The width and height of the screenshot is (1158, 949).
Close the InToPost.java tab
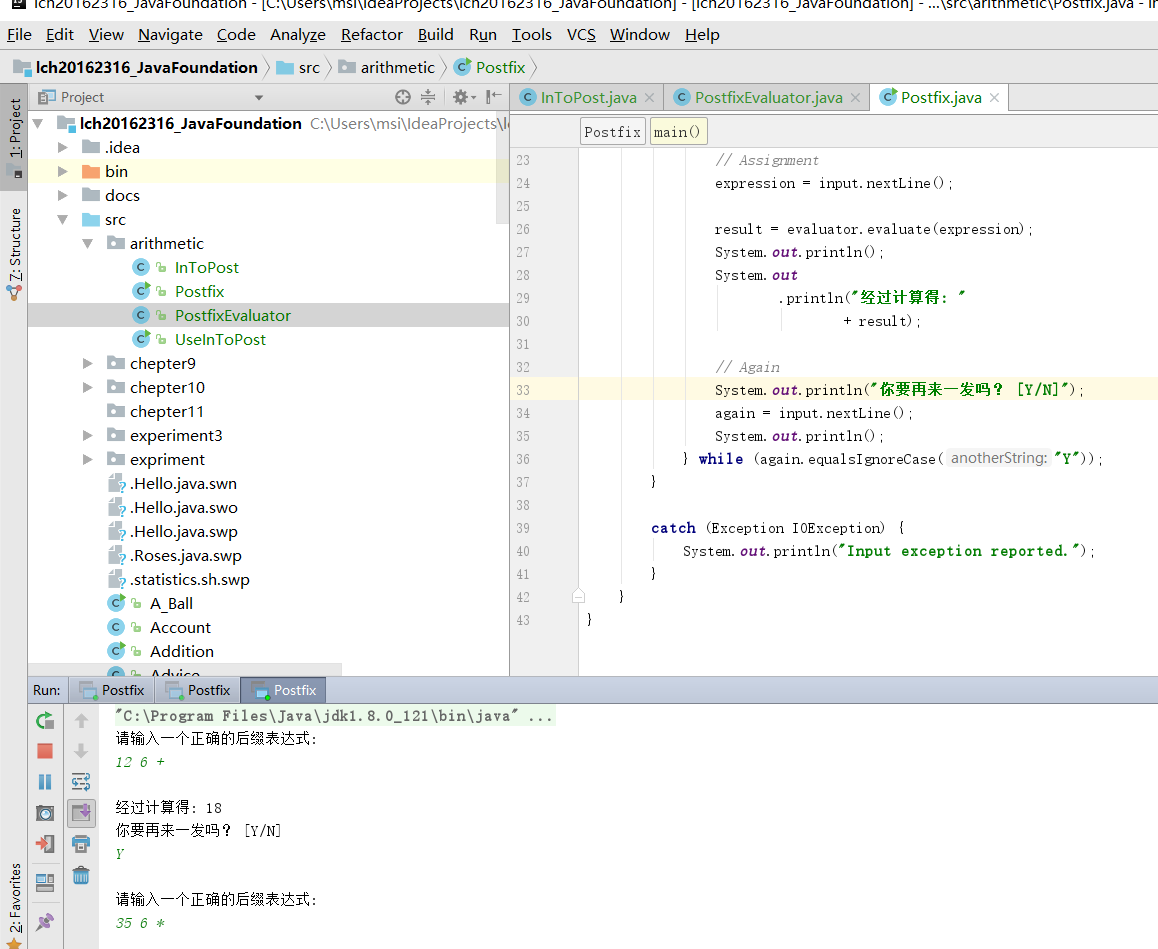coord(649,97)
